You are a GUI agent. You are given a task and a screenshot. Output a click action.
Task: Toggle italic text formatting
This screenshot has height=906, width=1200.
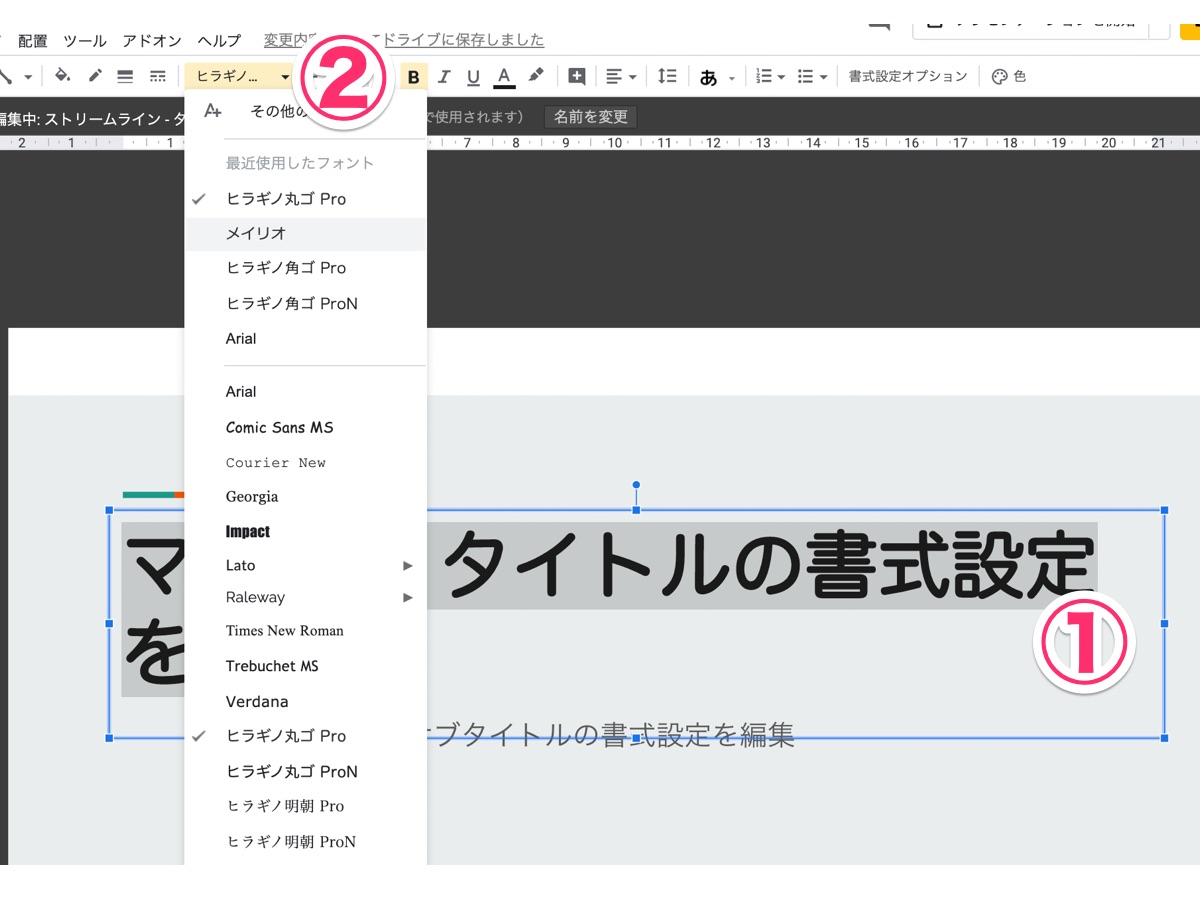click(x=444, y=77)
